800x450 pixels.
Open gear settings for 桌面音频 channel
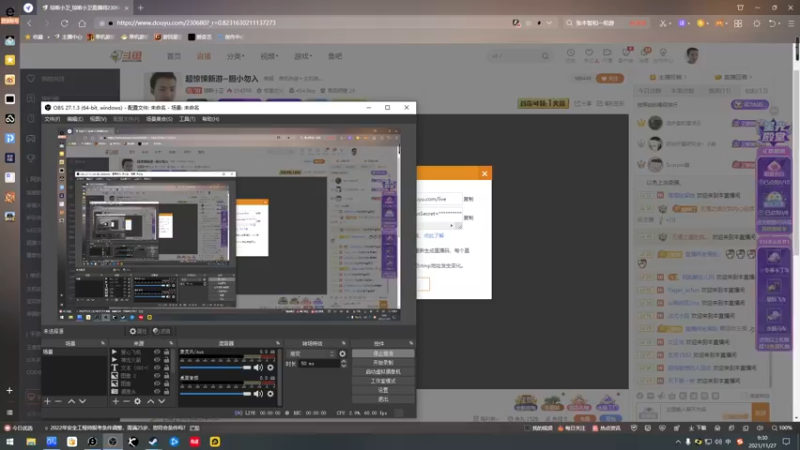tap(270, 393)
